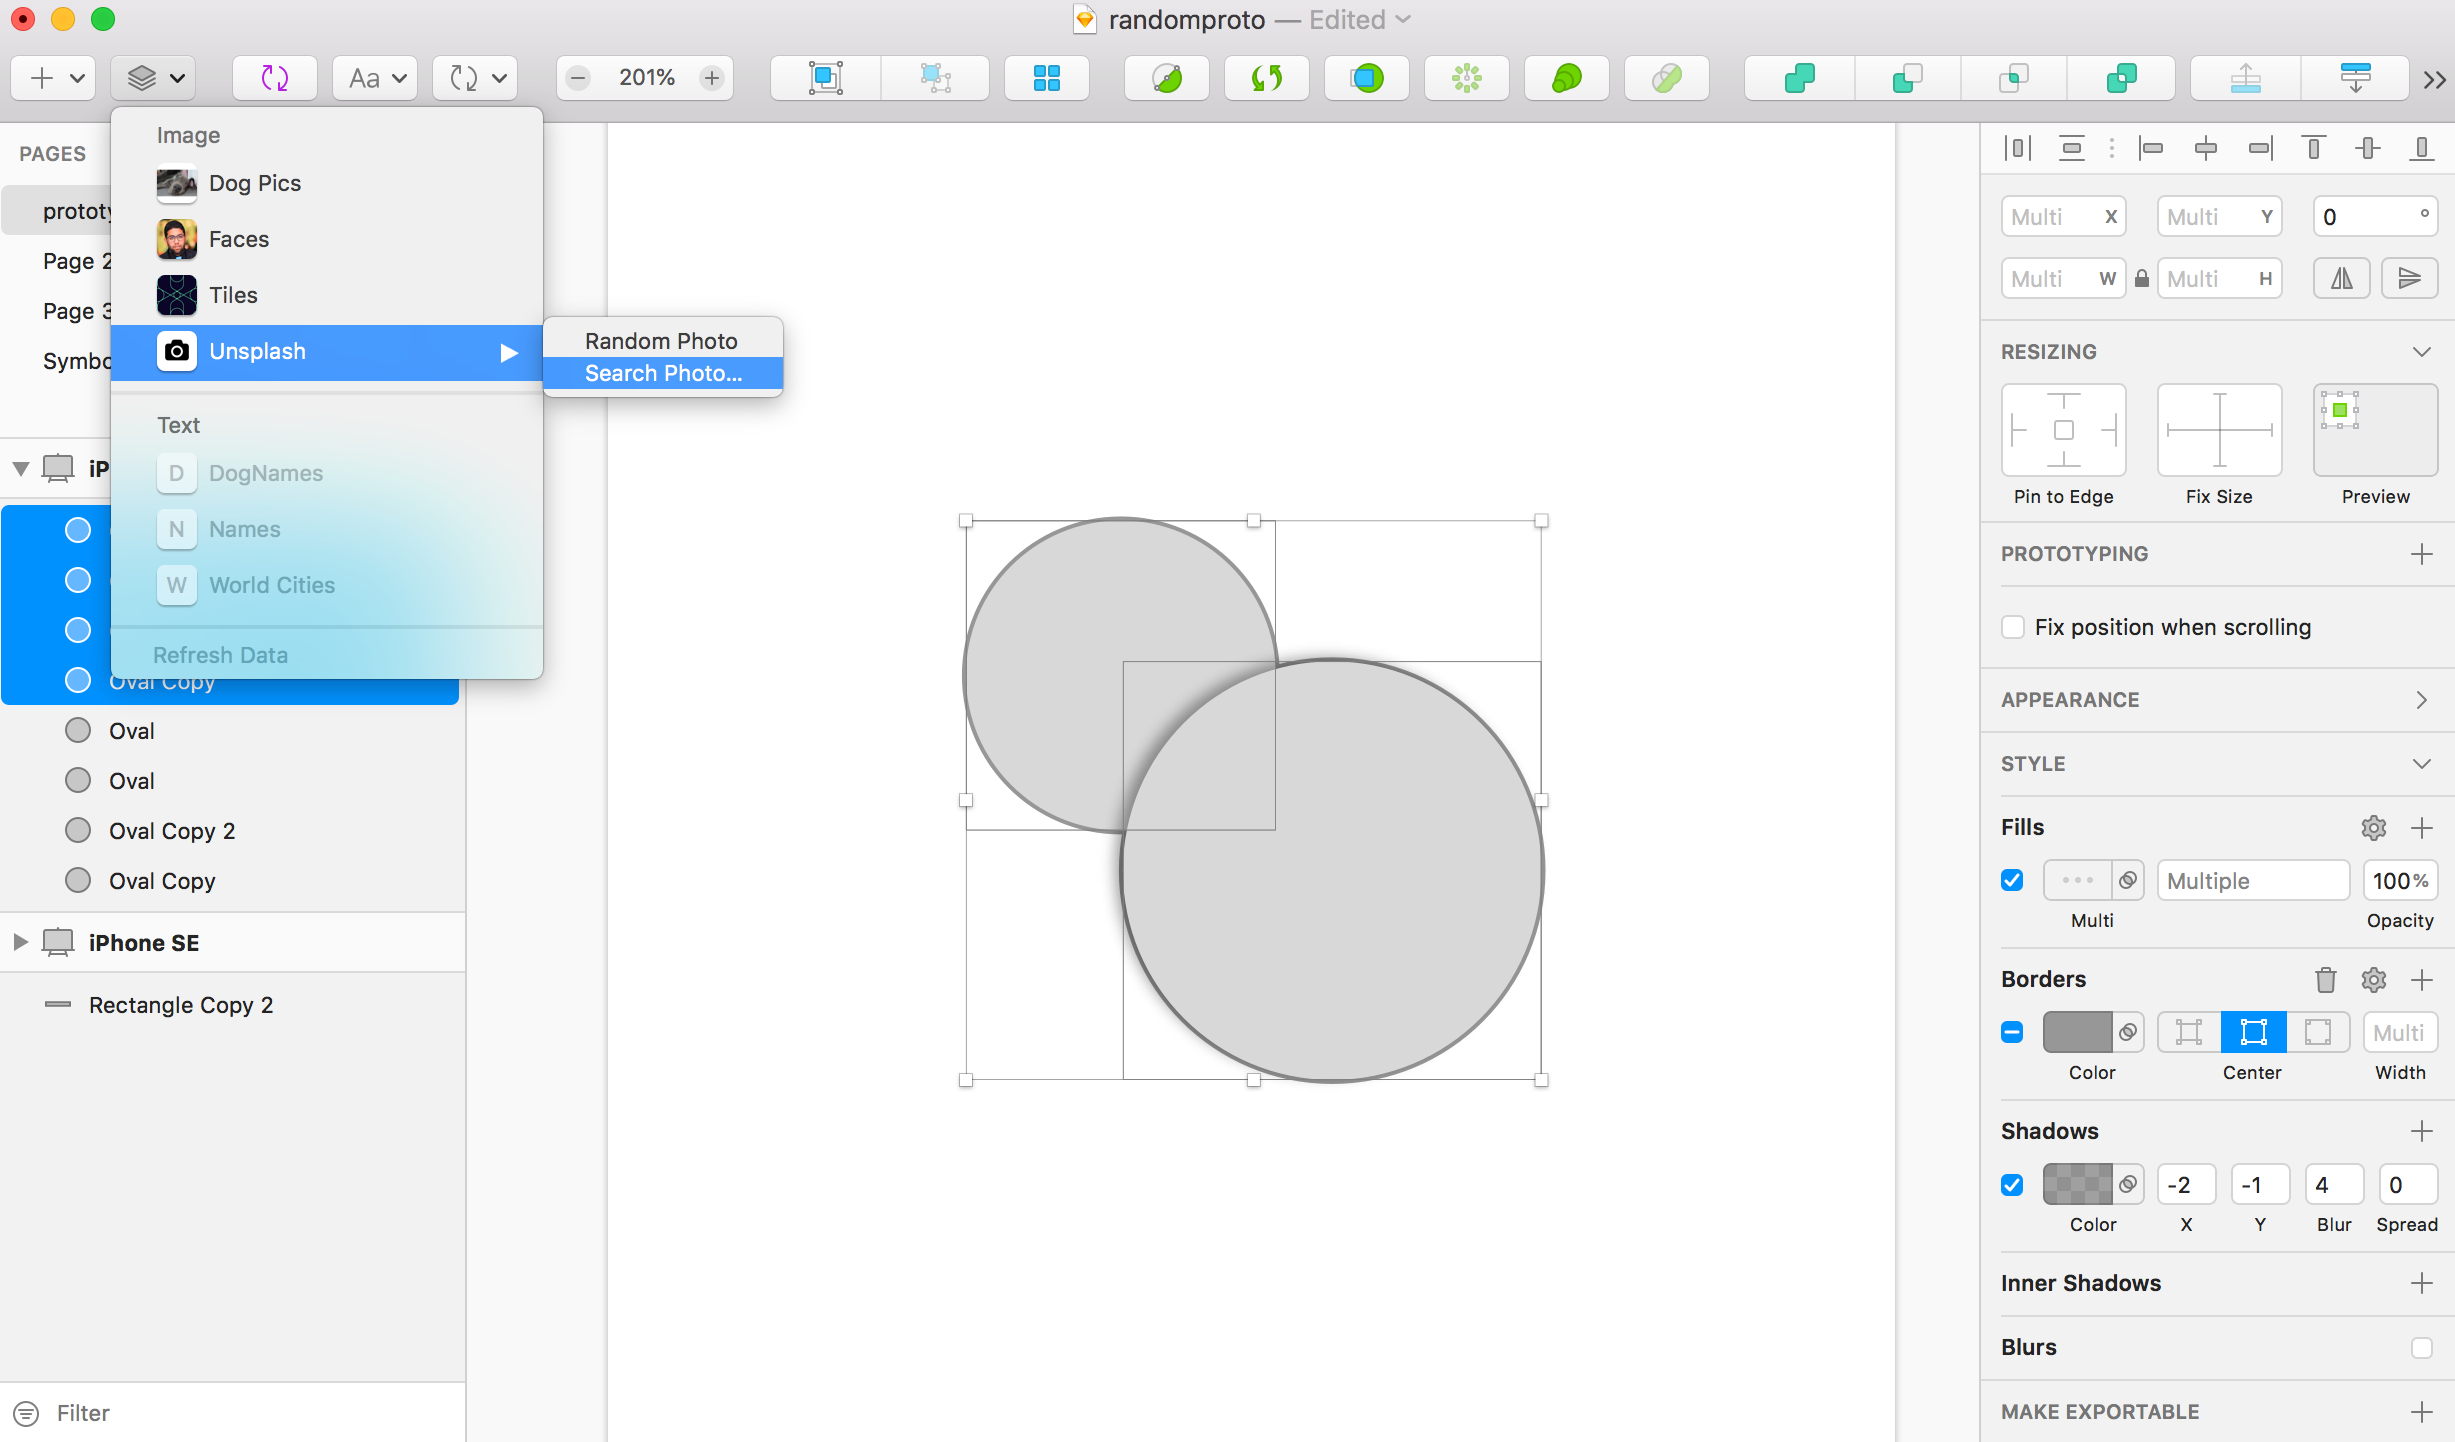The width and height of the screenshot is (2455, 1442).
Task: Expand the iPhone SE artboard
Action: tap(20, 942)
